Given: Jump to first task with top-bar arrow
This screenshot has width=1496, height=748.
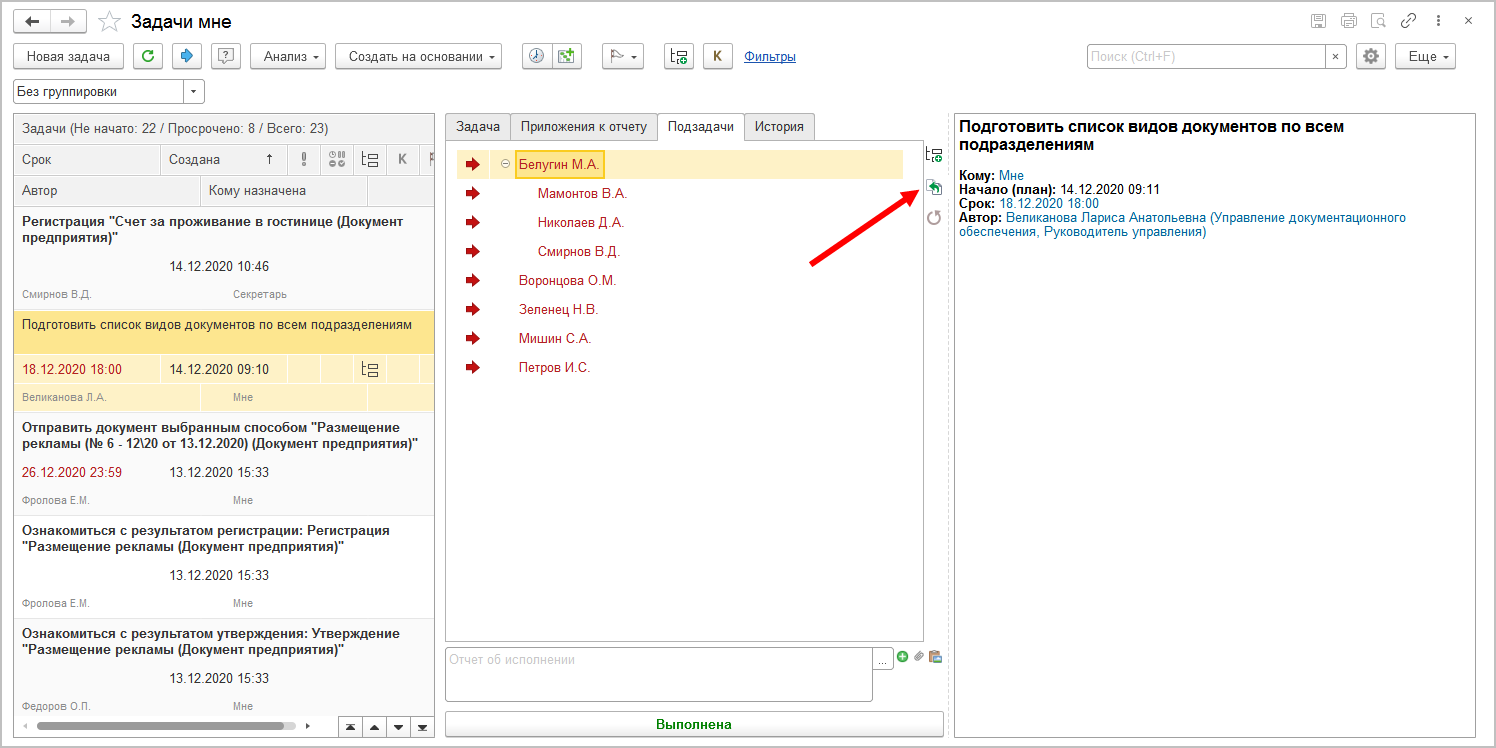Looking at the screenshot, I should (x=351, y=726).
